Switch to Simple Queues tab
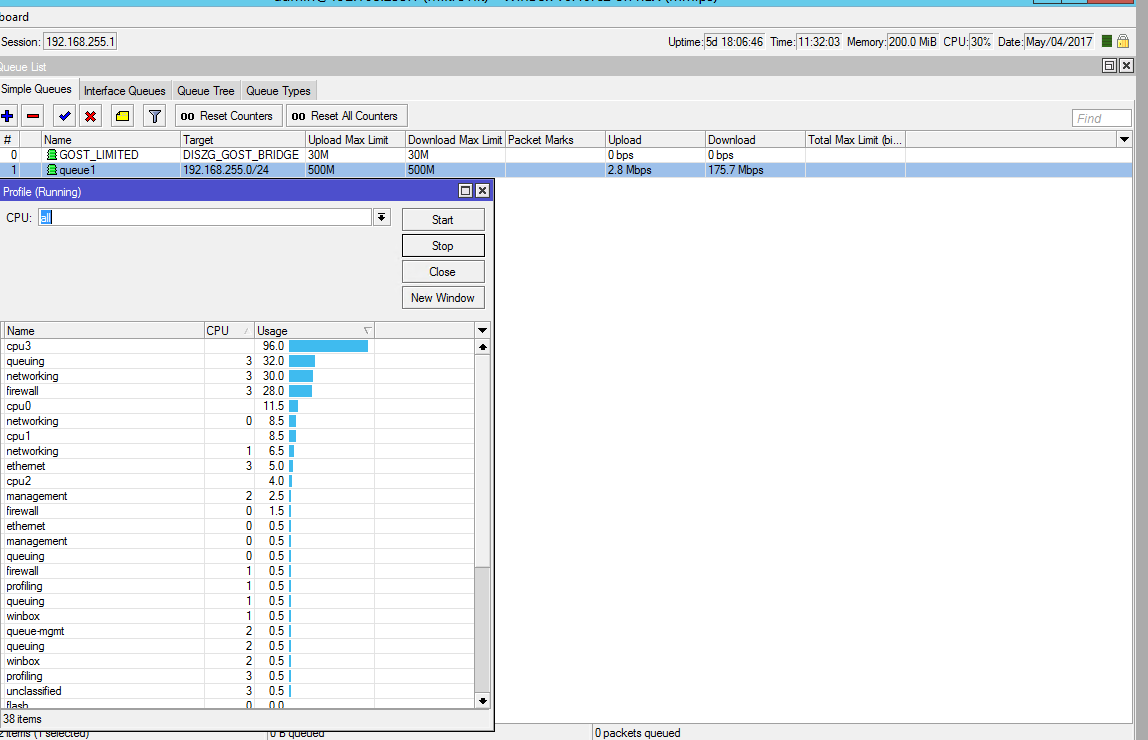Screen dimensions: 1148x740 pyautogui.click(x=37, y=89)
